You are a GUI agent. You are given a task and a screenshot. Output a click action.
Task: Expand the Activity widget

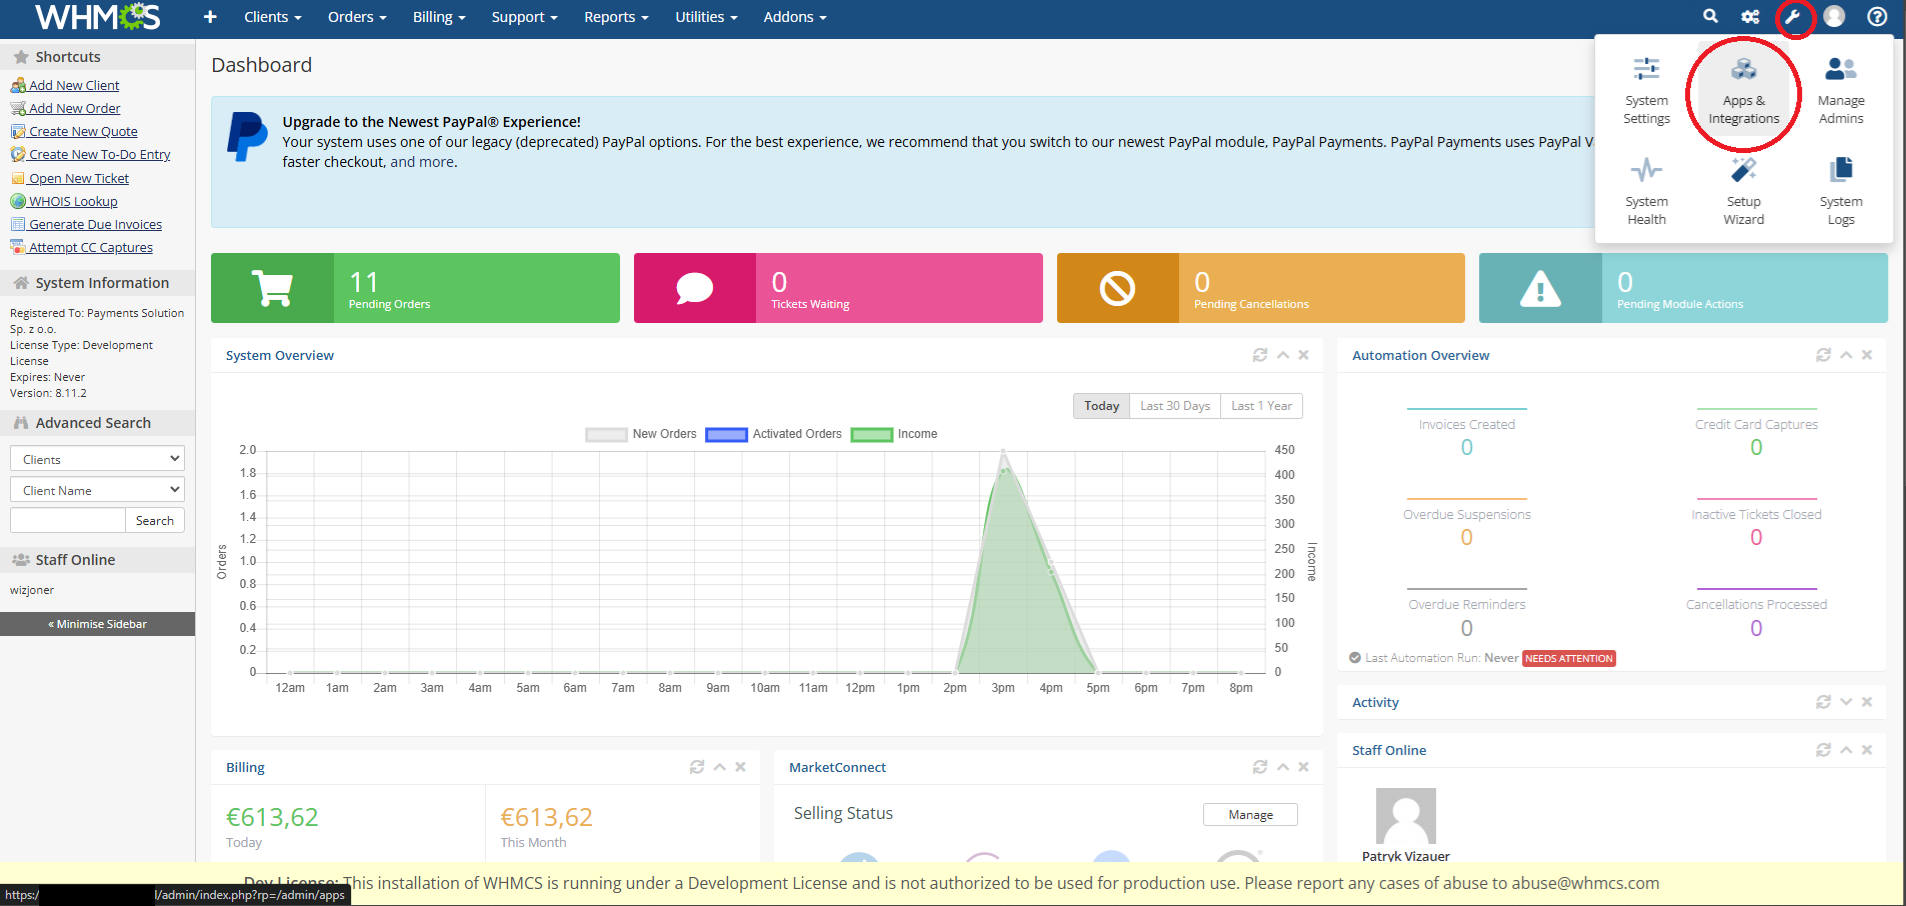[1846, 702]
